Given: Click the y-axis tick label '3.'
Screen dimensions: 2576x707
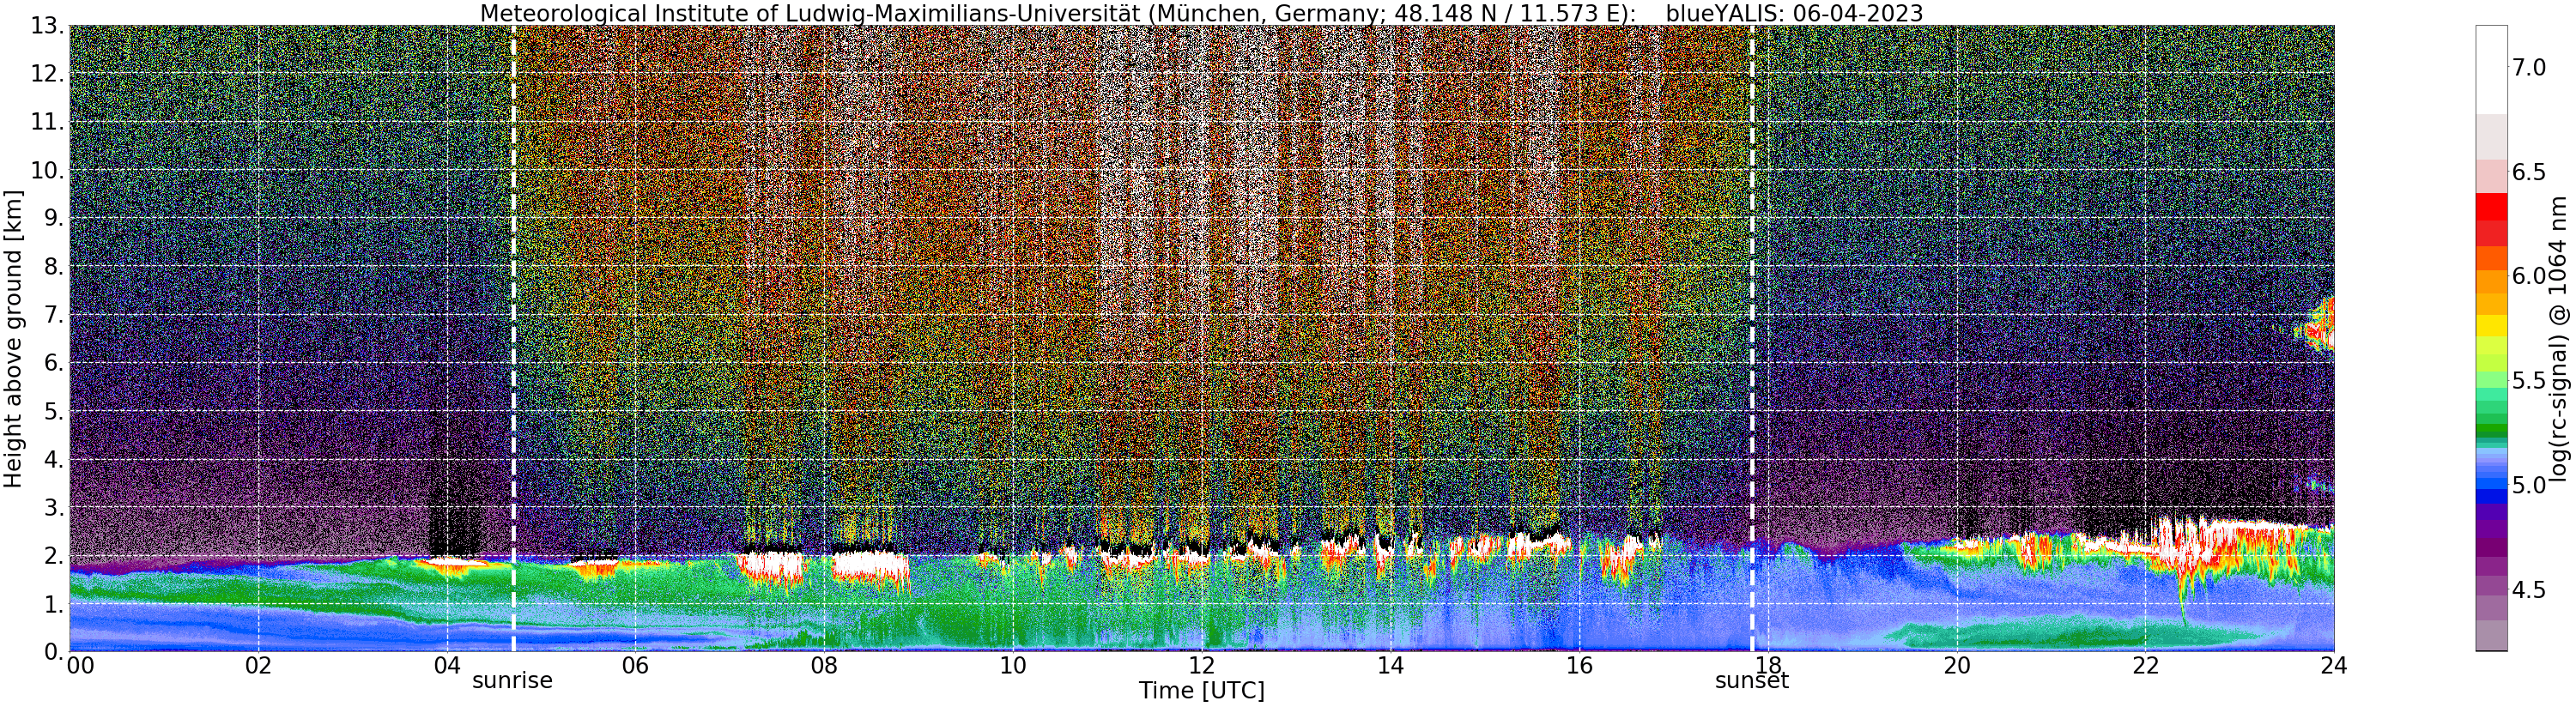Looking at the screenshot, I should [x=53, y=507].
